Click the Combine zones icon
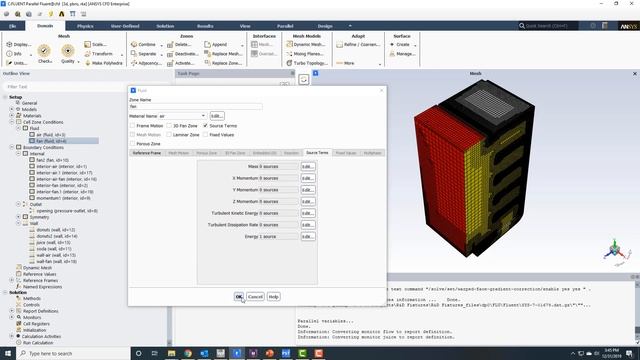Screen dimensions: 640x360 [134, 44]
